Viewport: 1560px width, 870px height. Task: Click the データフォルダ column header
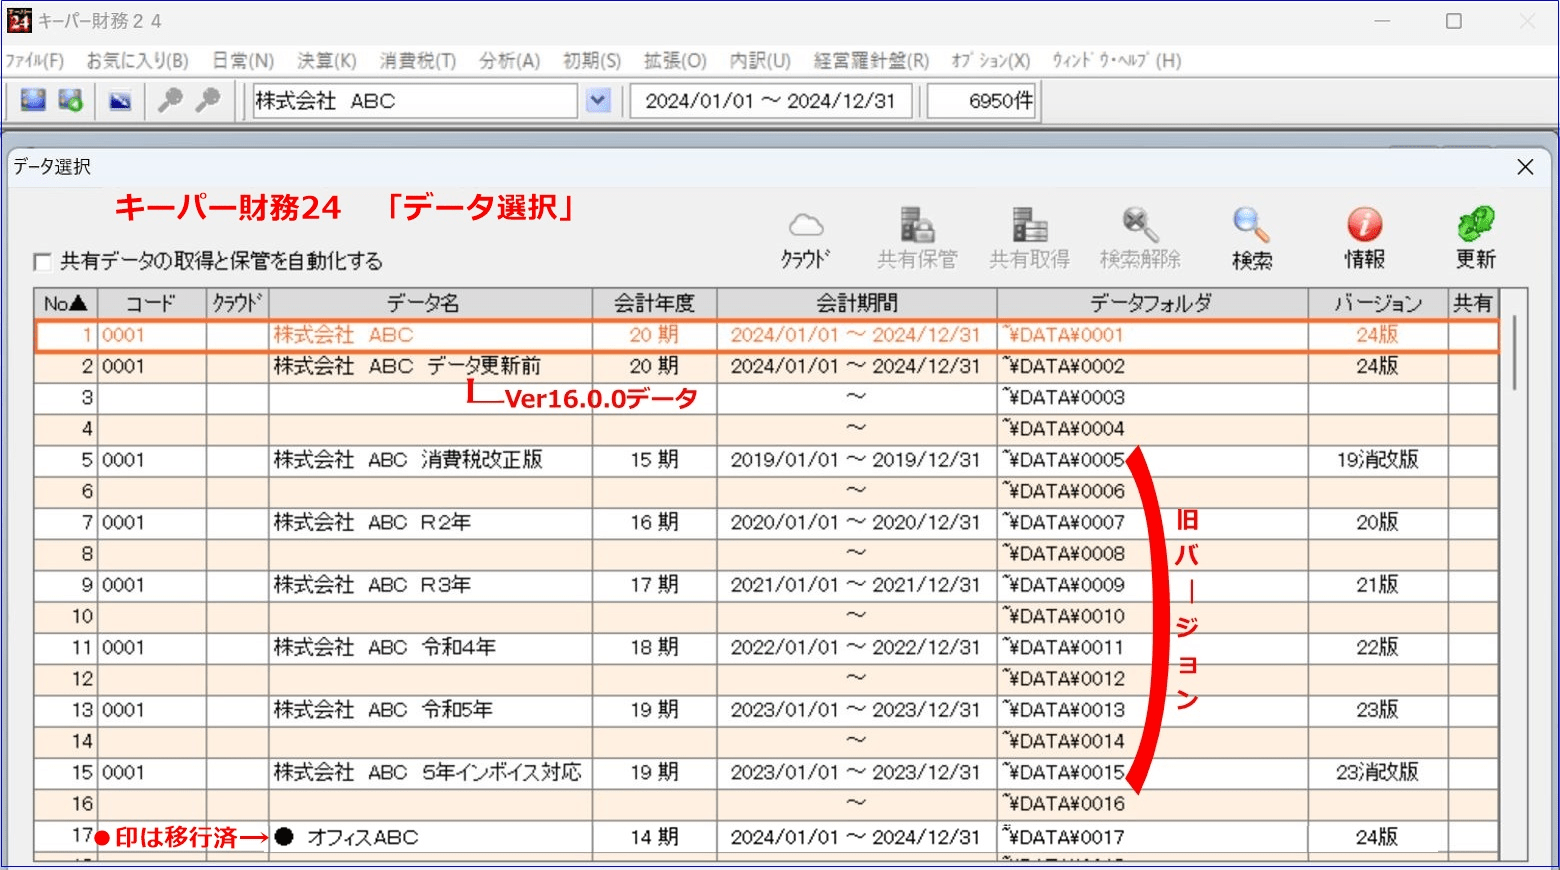click(1152, 304)
